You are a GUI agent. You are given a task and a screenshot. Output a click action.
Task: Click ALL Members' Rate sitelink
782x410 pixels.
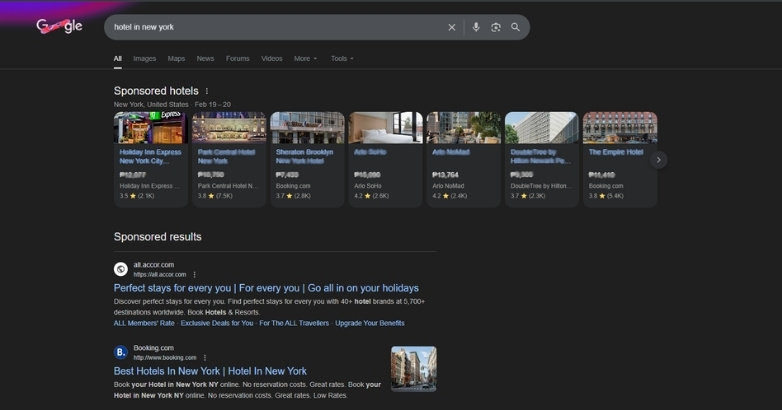point(144,323)
